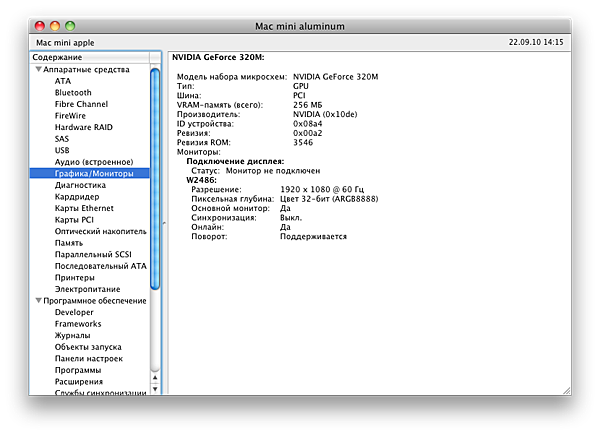Open Панели настроек entry

[x=89, y=358]
